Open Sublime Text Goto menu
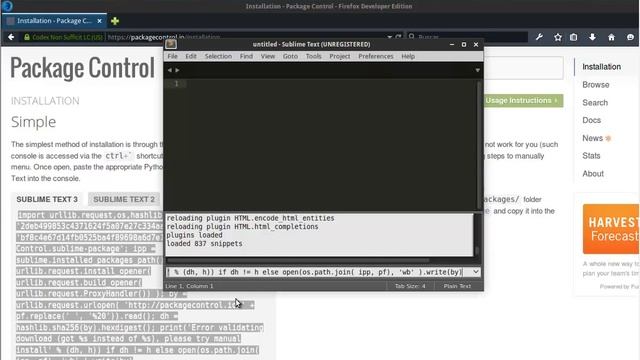This screenshot has height=360, width=640. pyautogui.click(x=290, y=56)
